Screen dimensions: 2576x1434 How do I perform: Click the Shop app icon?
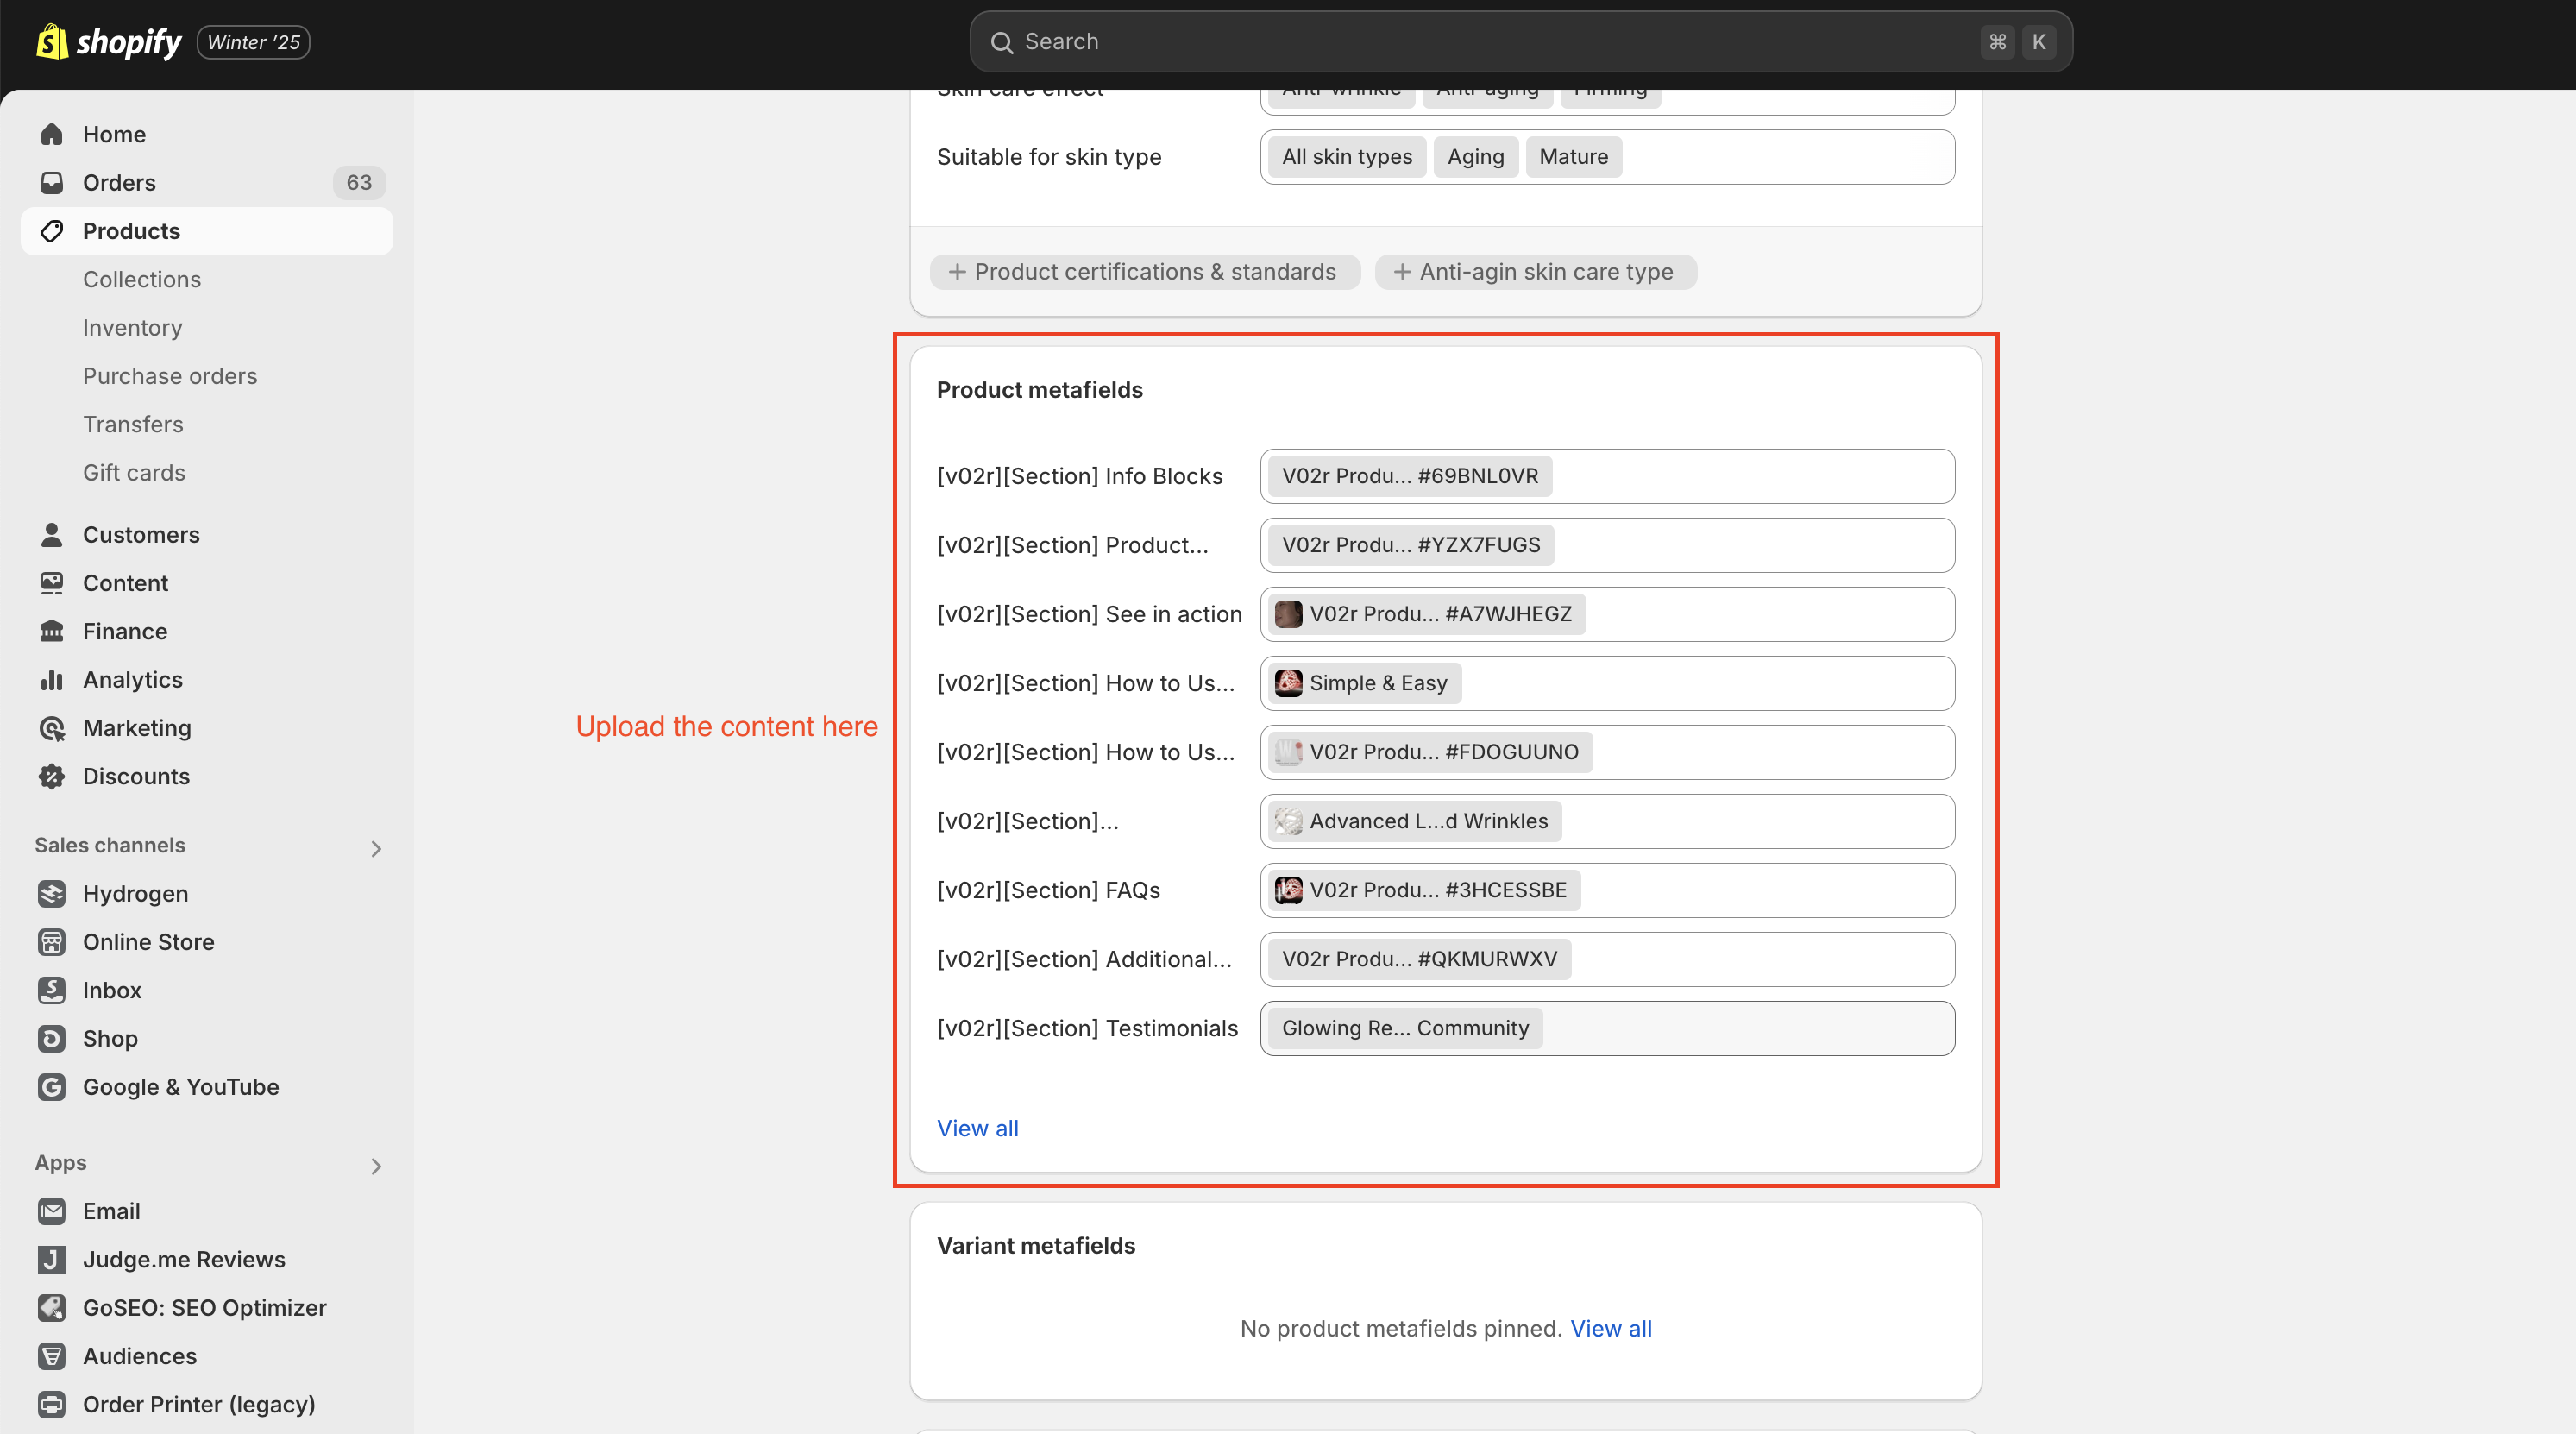click(52, 1039)
